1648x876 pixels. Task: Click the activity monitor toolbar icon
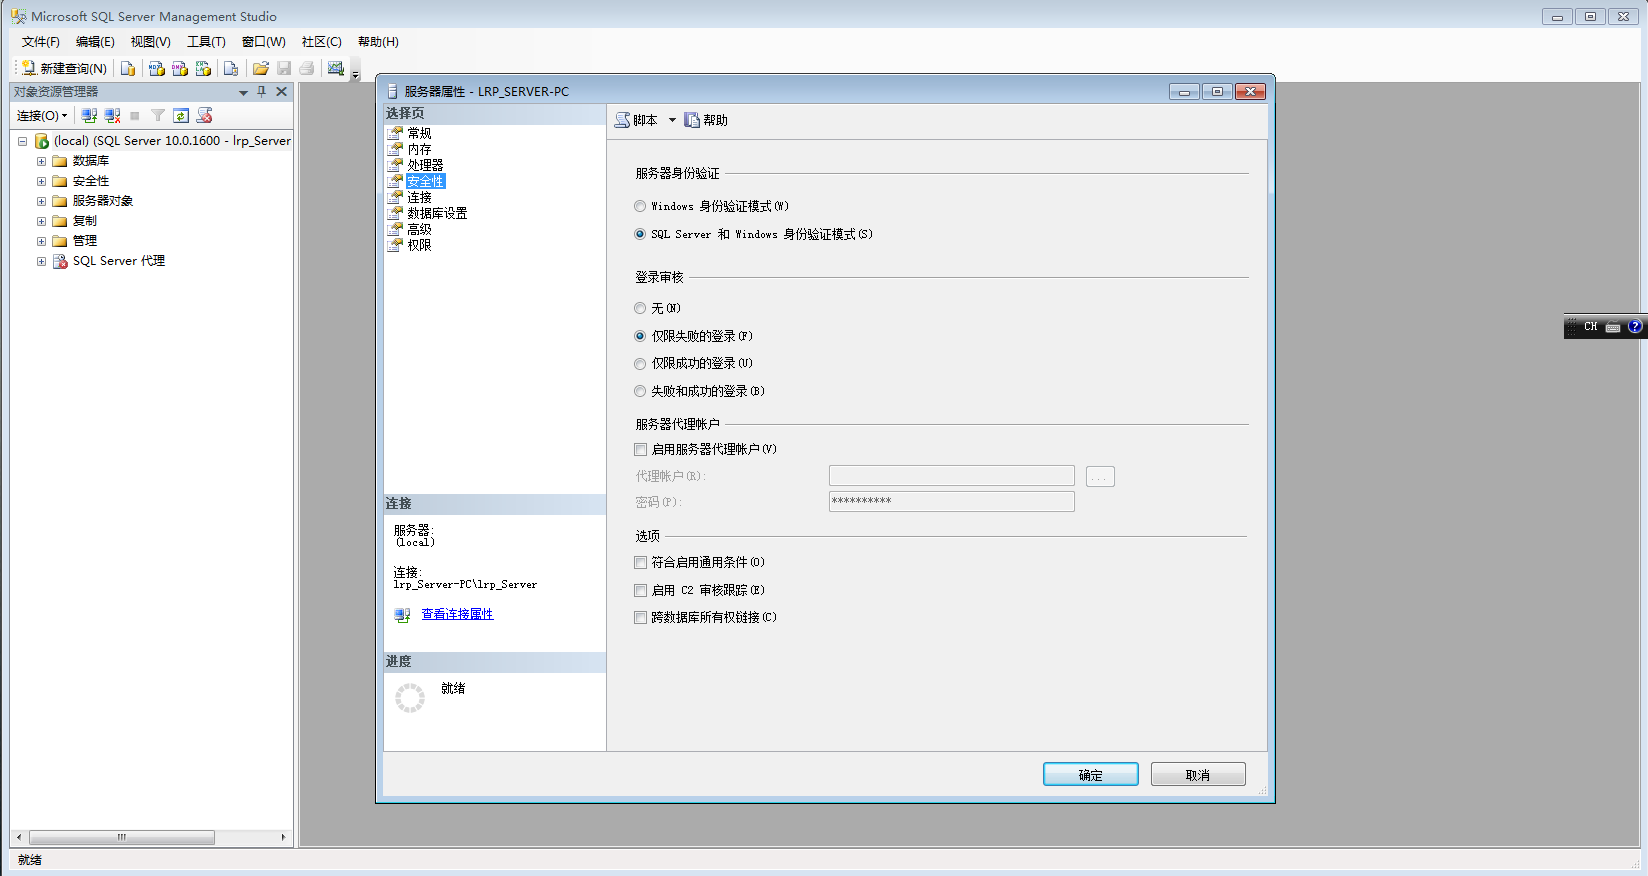336,68
